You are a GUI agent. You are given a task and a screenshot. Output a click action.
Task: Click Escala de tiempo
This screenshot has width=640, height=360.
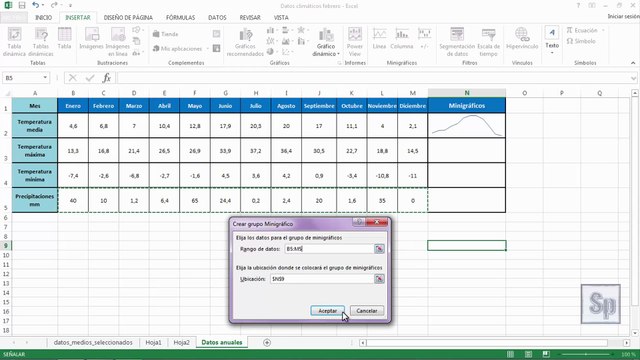(x=489, y=41)
